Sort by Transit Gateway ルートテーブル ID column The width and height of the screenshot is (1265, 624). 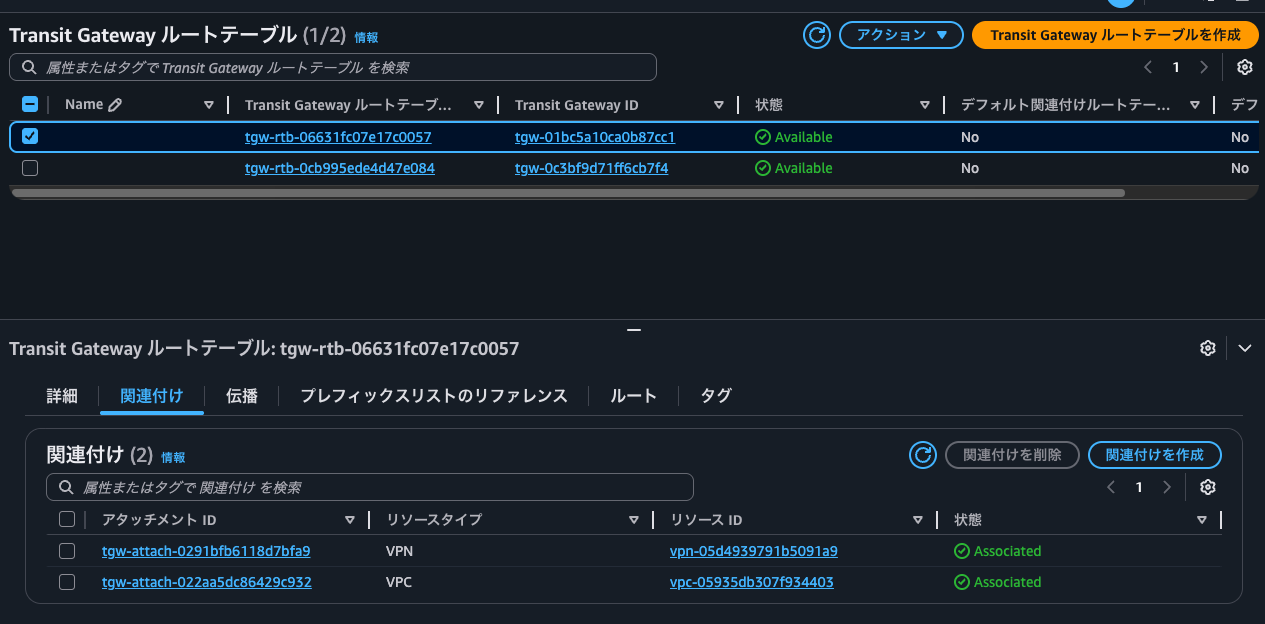pos(479,105)
